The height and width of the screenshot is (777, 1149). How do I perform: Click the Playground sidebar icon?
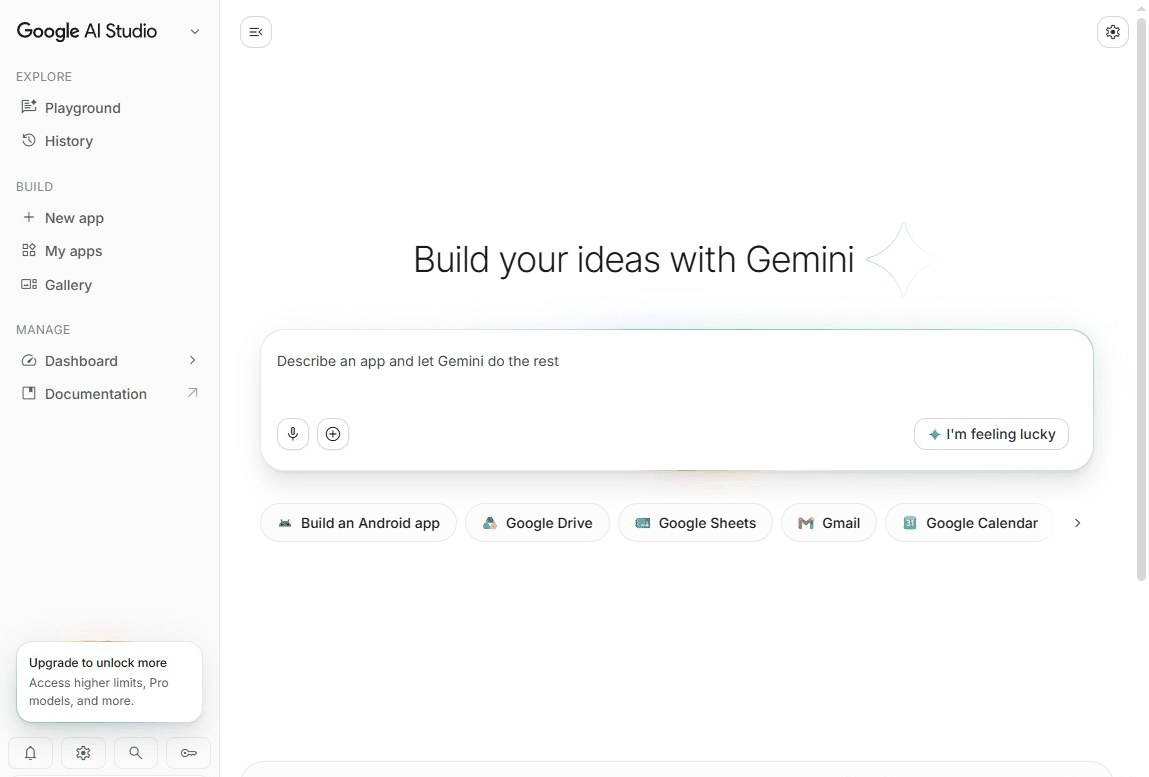tap(29, 107)
